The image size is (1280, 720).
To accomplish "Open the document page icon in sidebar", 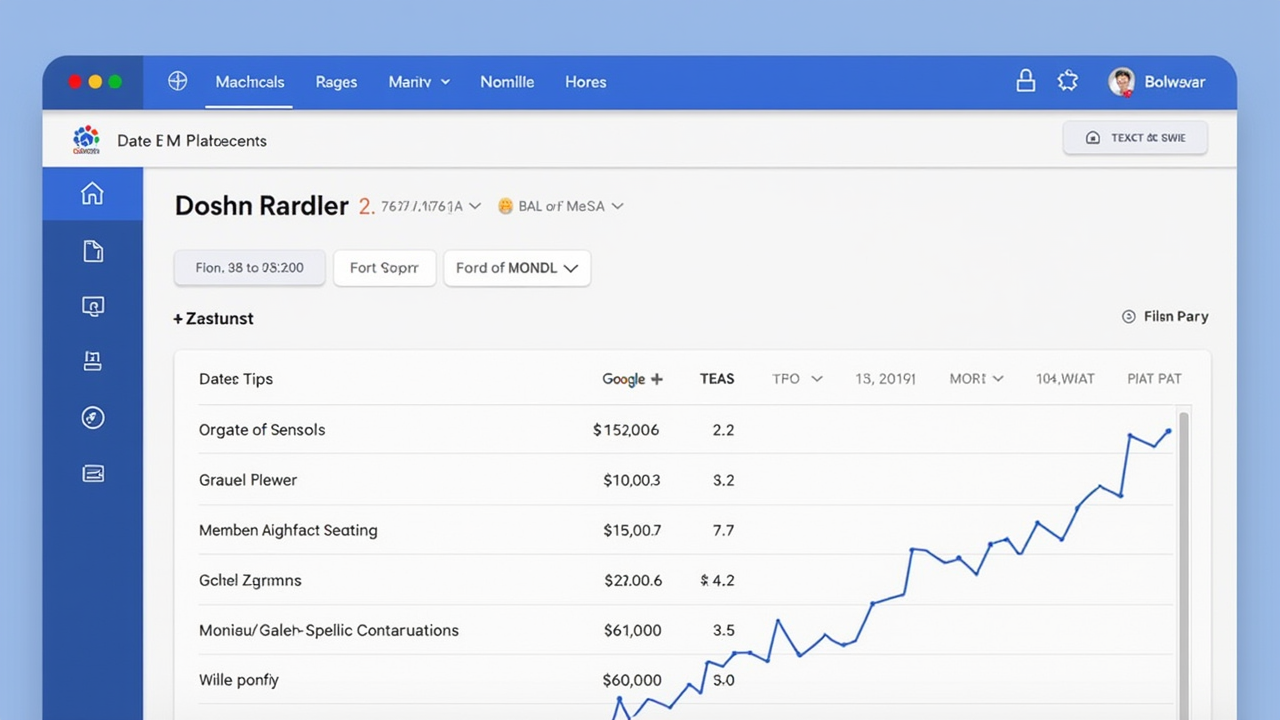I will tap(93, 251).
